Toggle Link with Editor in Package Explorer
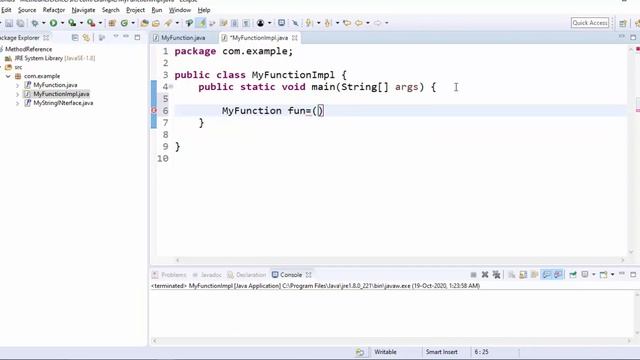Viewport: 640px width, 360px height. 86,38
